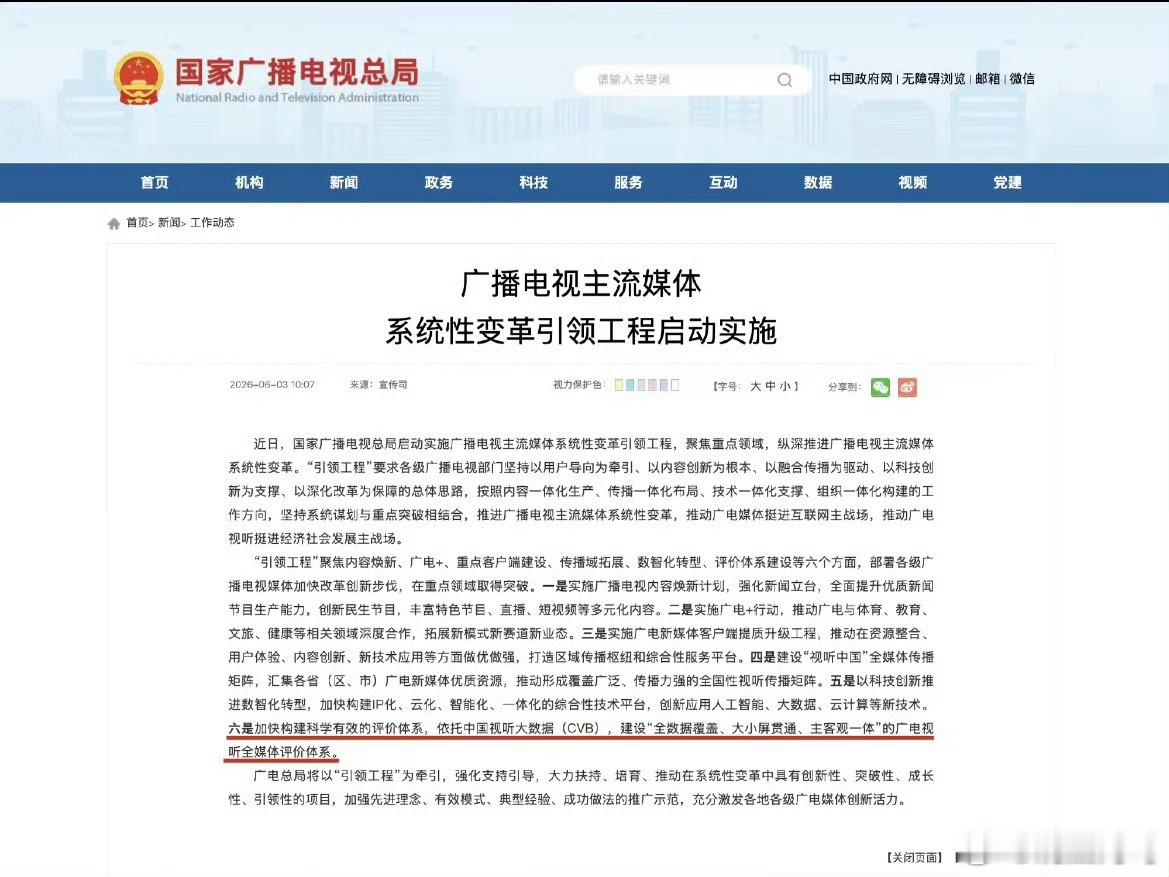Open 视频 navigation menu
Viewport: 1169px width, 877px height.
pyautogui.click(x=913, y=183)
